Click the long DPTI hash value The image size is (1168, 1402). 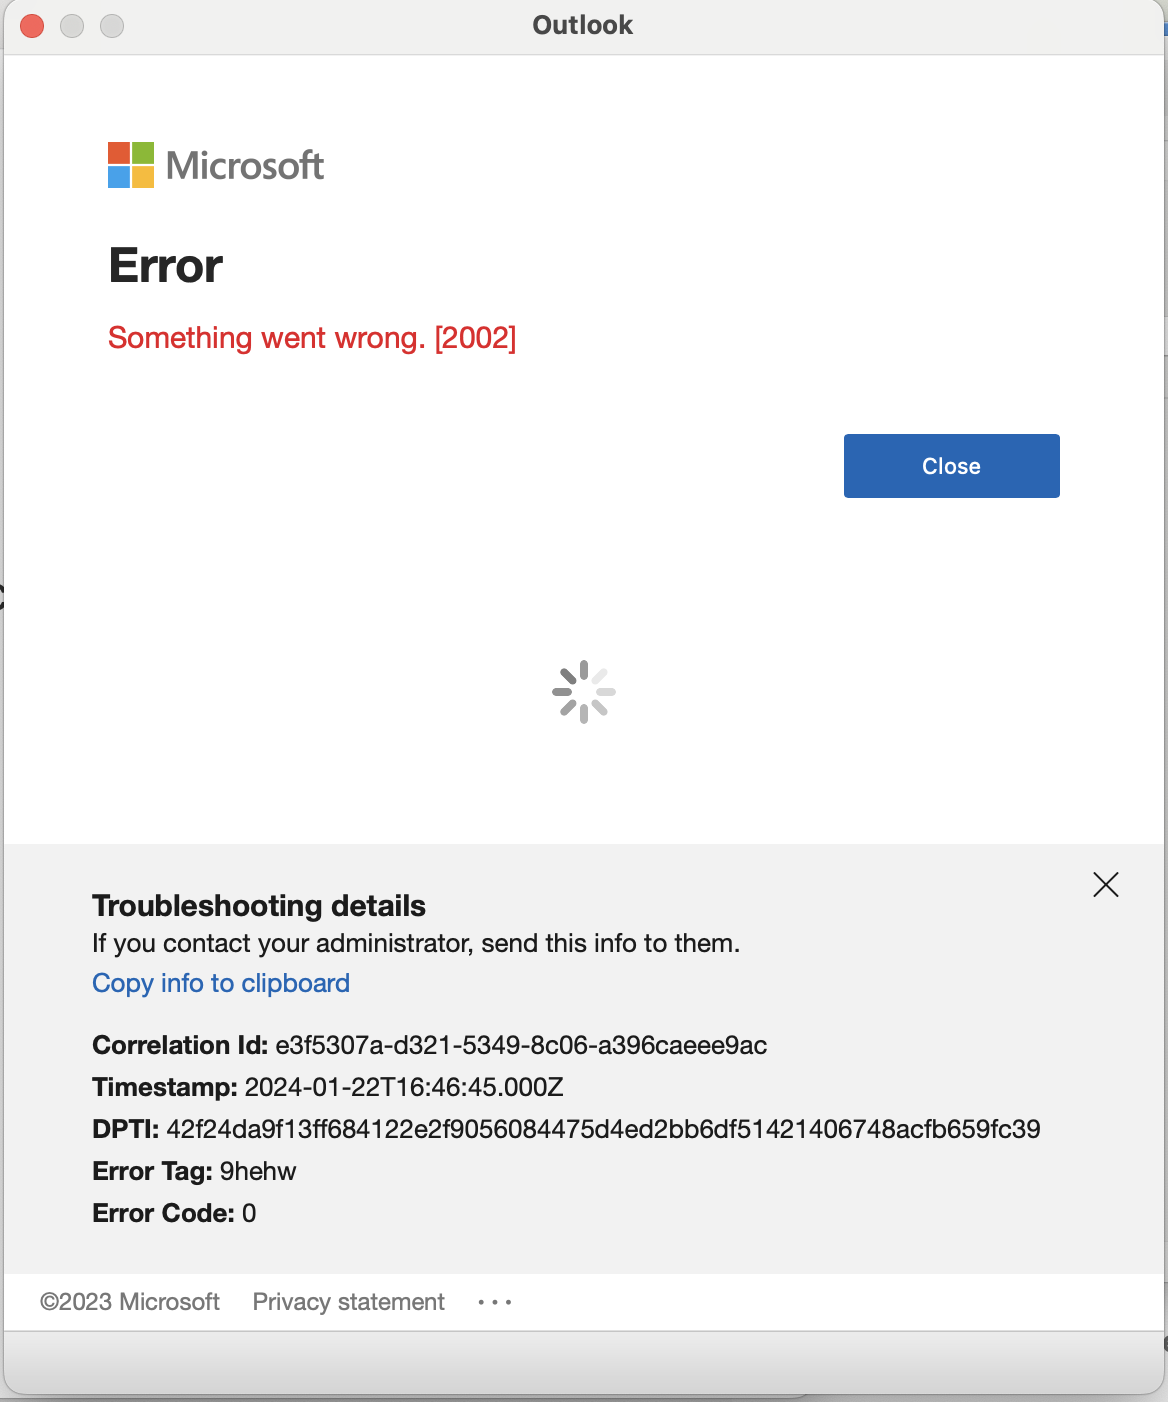coord(603,1129)
